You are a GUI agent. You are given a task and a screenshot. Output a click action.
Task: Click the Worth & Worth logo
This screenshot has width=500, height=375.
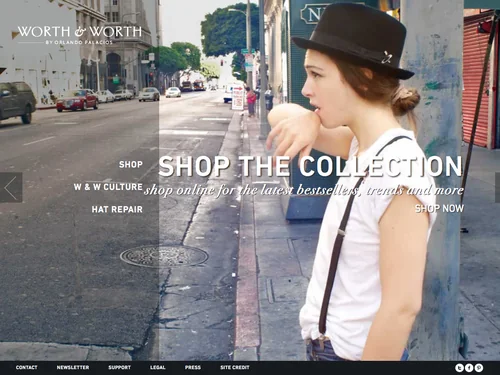(80, 35)
